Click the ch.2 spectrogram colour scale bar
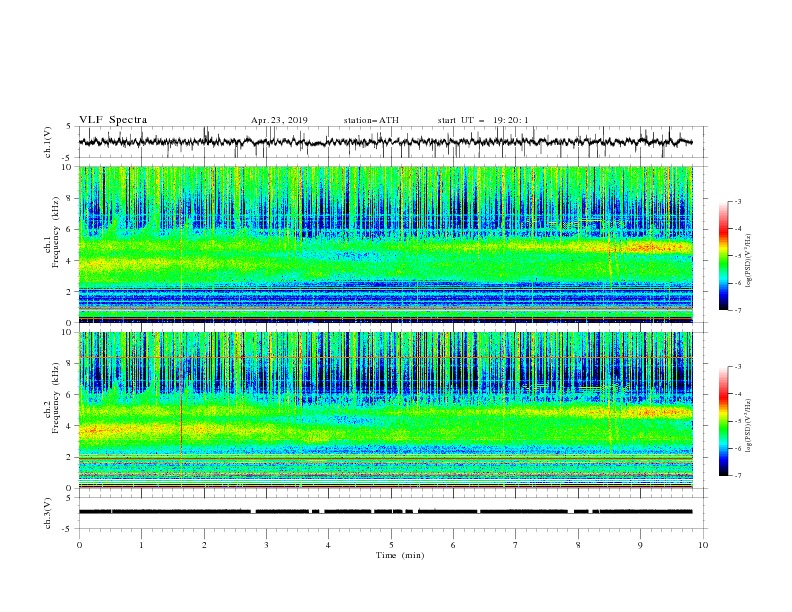Screen dimensions: 792x612 [724, 421]
